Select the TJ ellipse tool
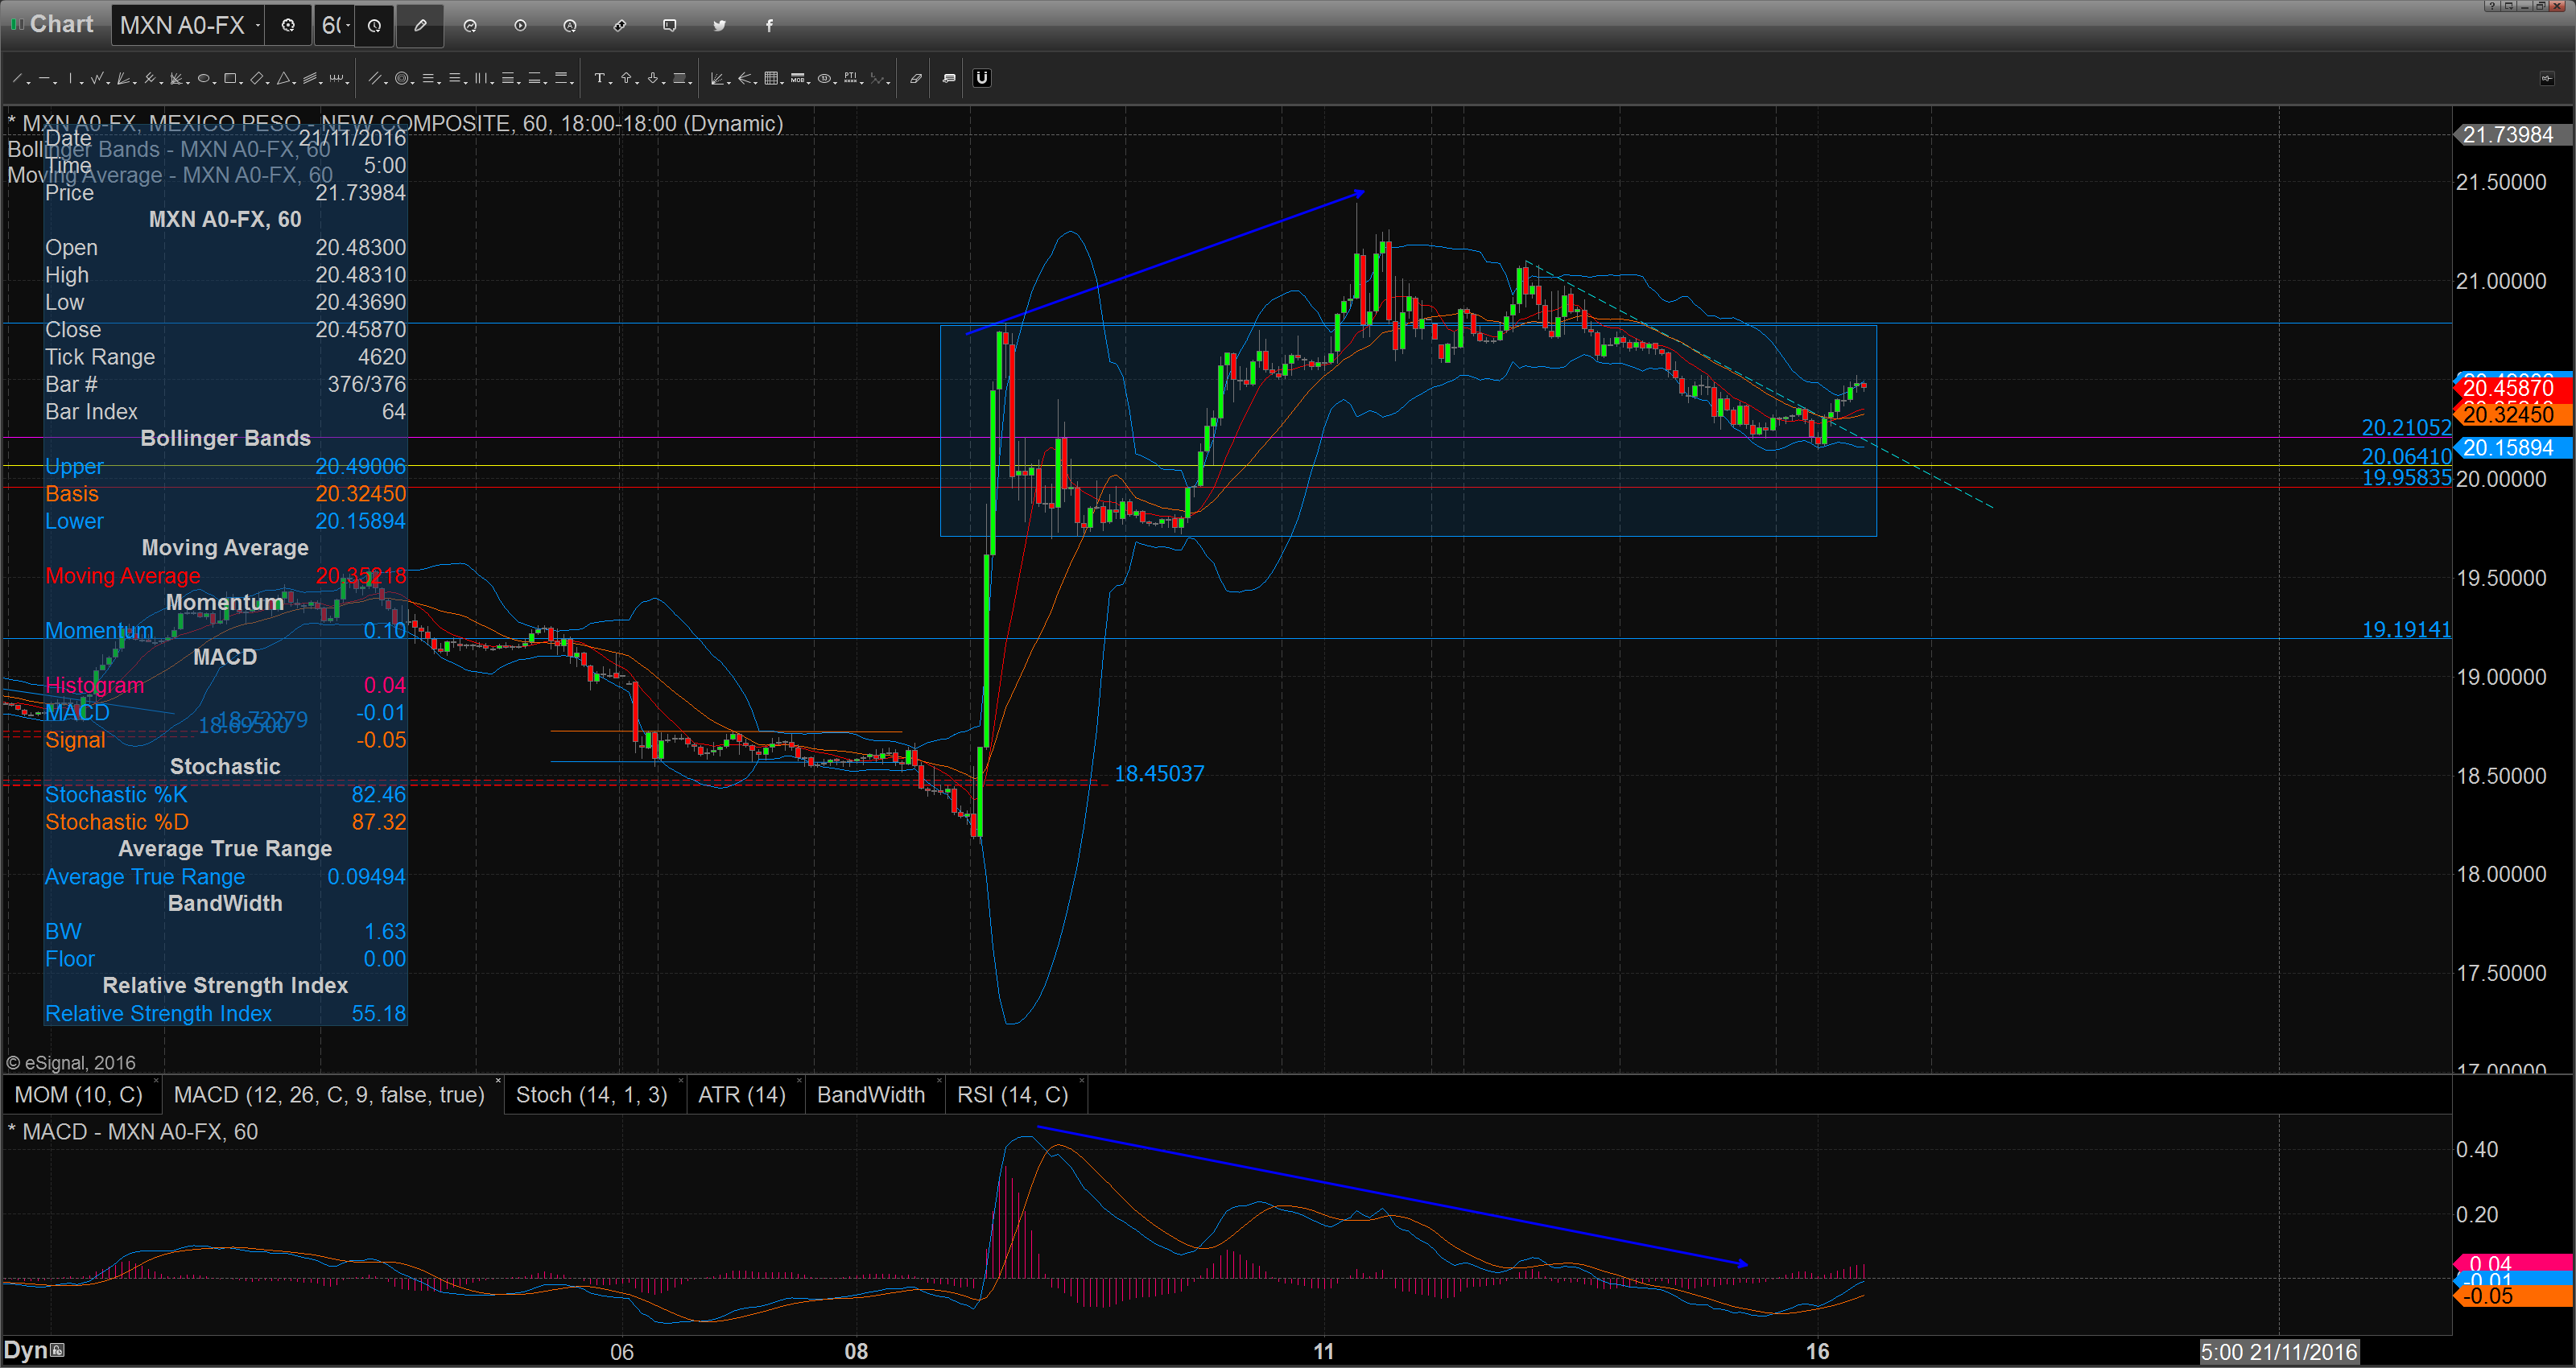 point(824,78)
